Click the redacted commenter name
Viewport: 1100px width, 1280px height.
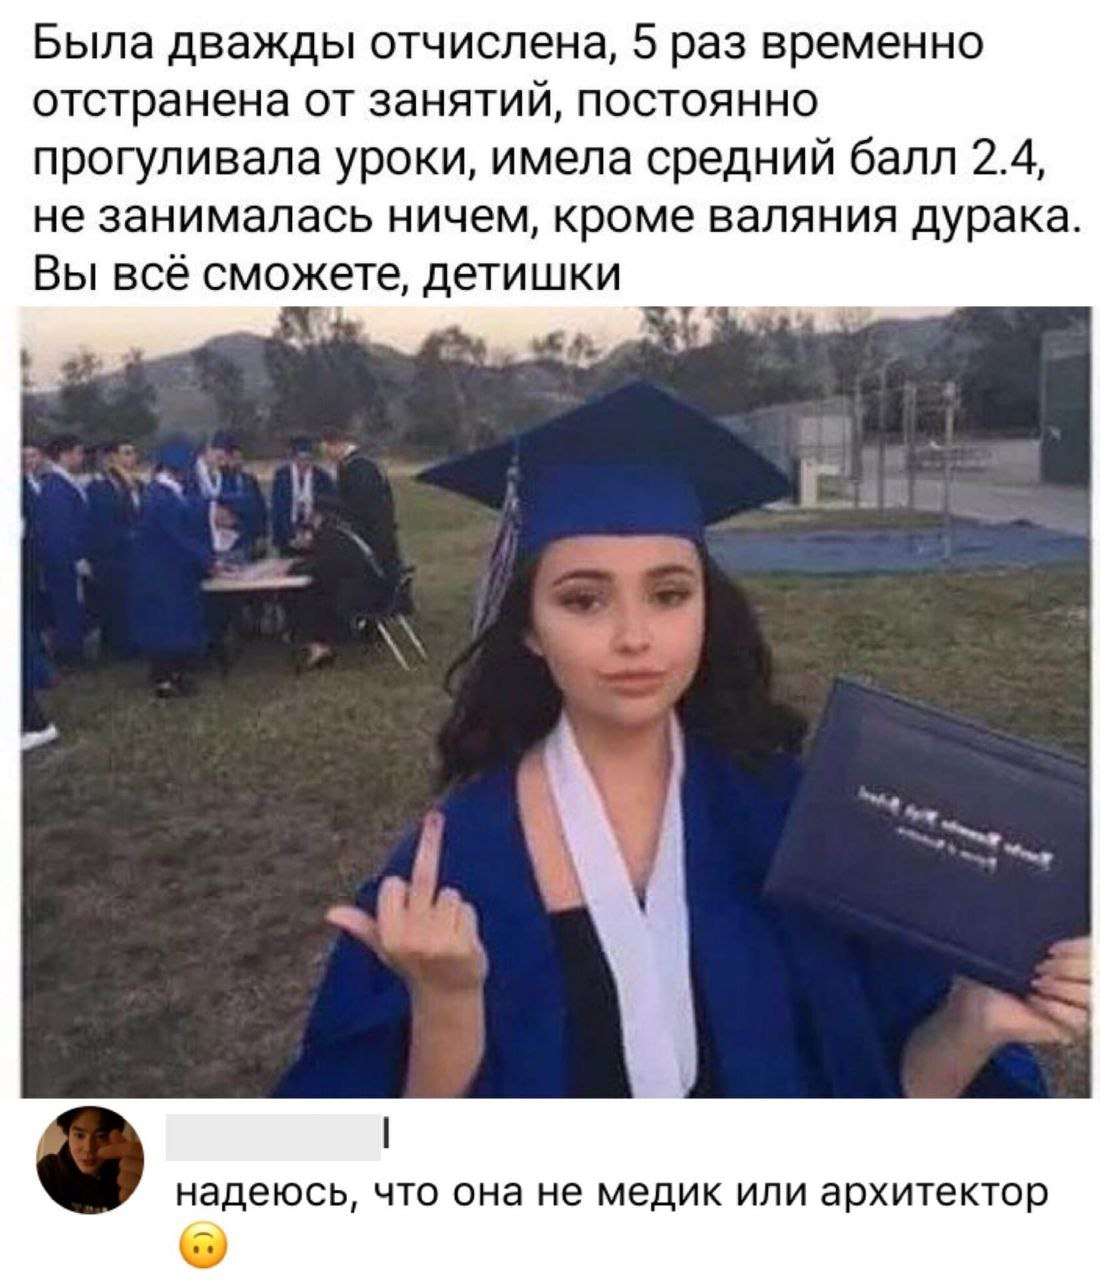[272, 1138]
